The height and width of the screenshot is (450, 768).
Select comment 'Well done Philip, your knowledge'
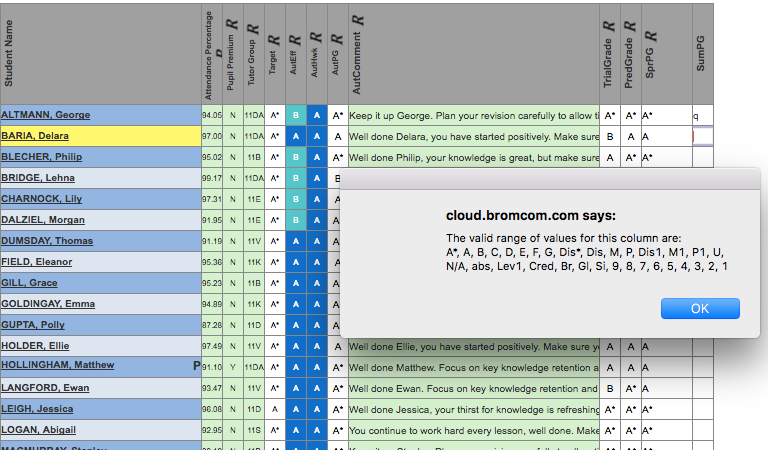pos(474,158)
